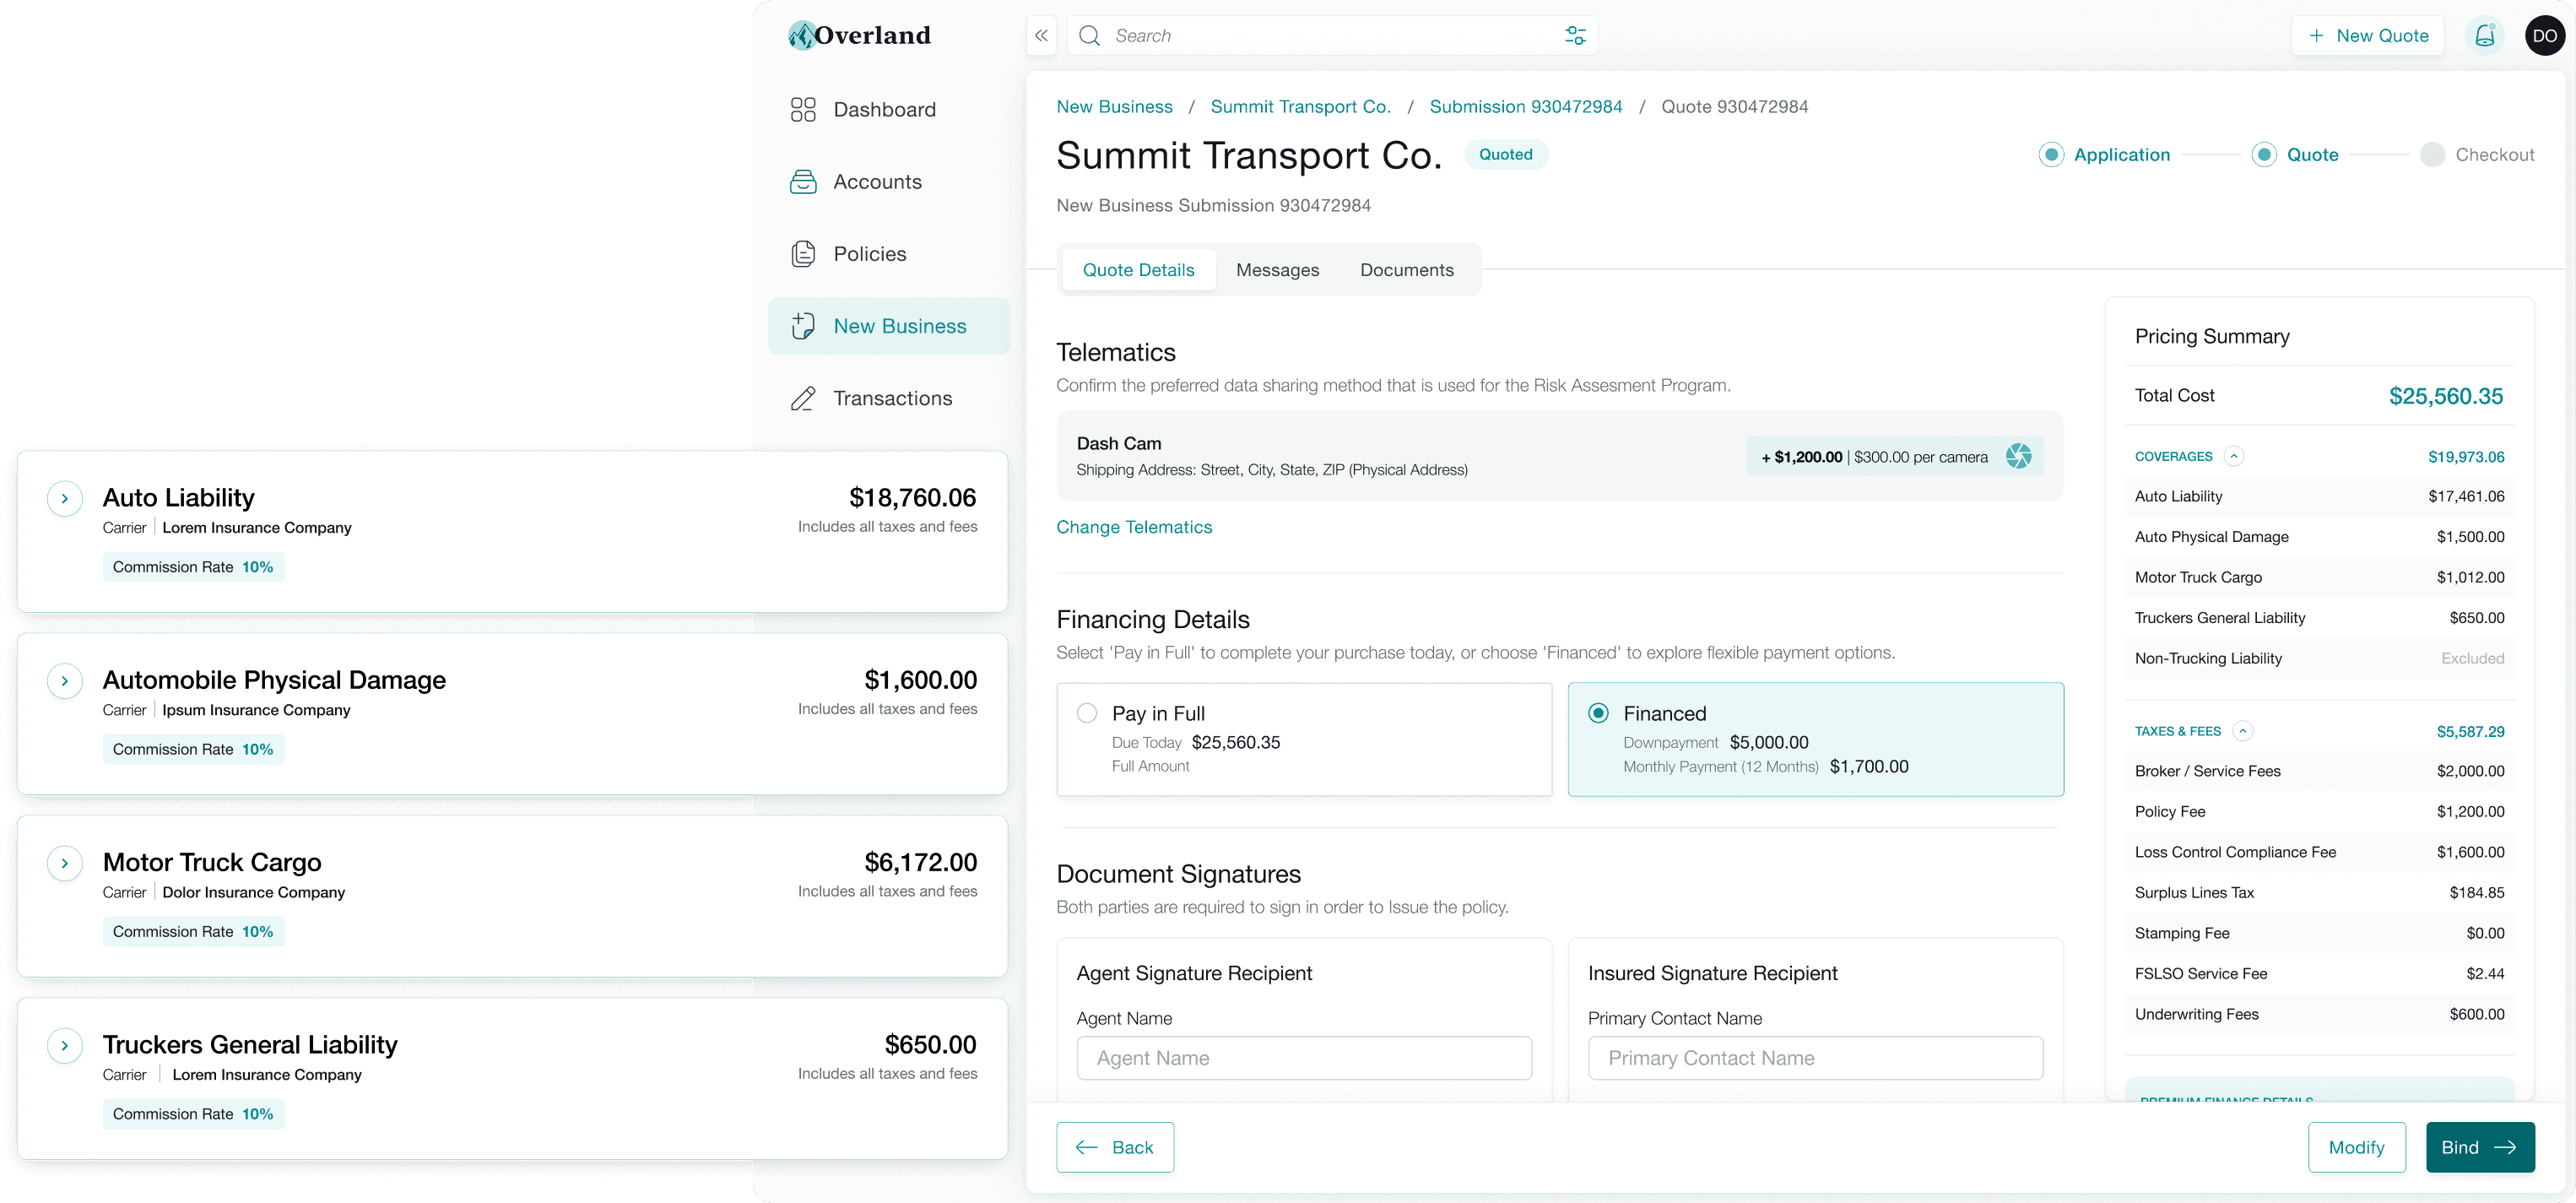
Task: Select the Financed payment option
Action: [x=1598, y=713]
